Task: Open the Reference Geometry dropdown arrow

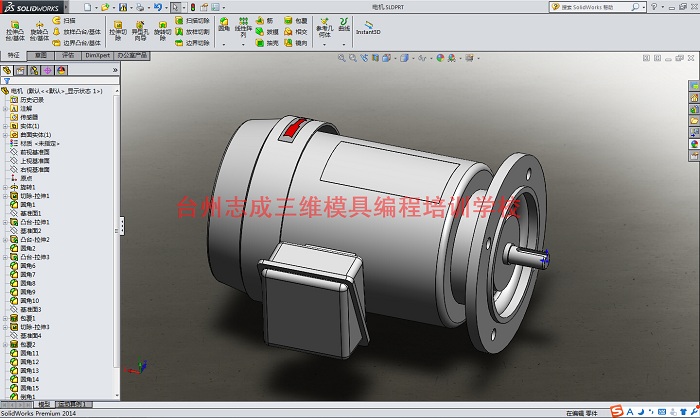Action: coord(325,45)
